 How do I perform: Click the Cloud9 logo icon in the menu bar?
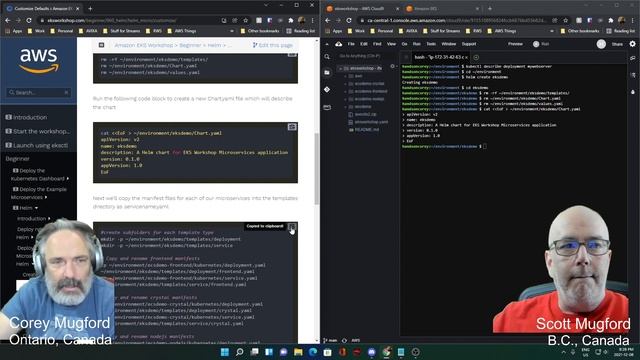339,44
